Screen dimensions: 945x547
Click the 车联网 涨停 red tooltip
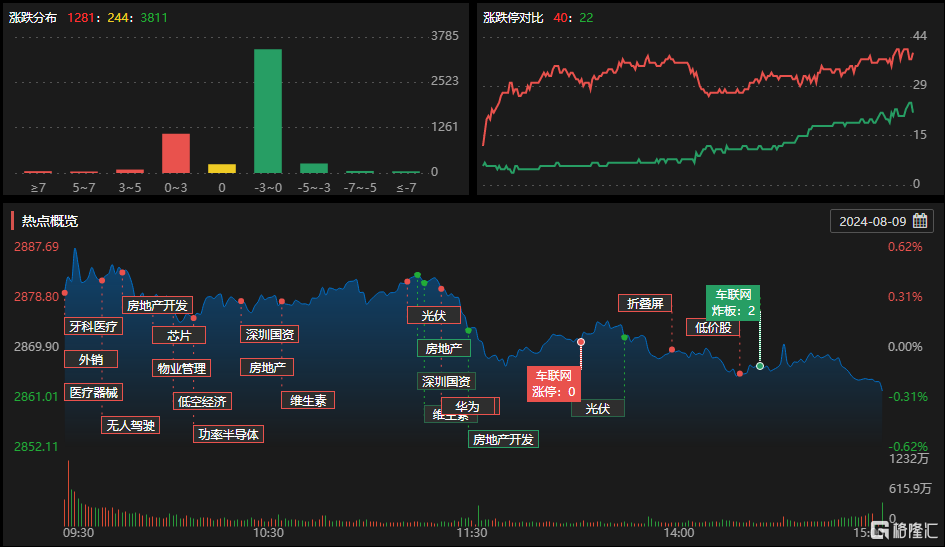(554, 384)
